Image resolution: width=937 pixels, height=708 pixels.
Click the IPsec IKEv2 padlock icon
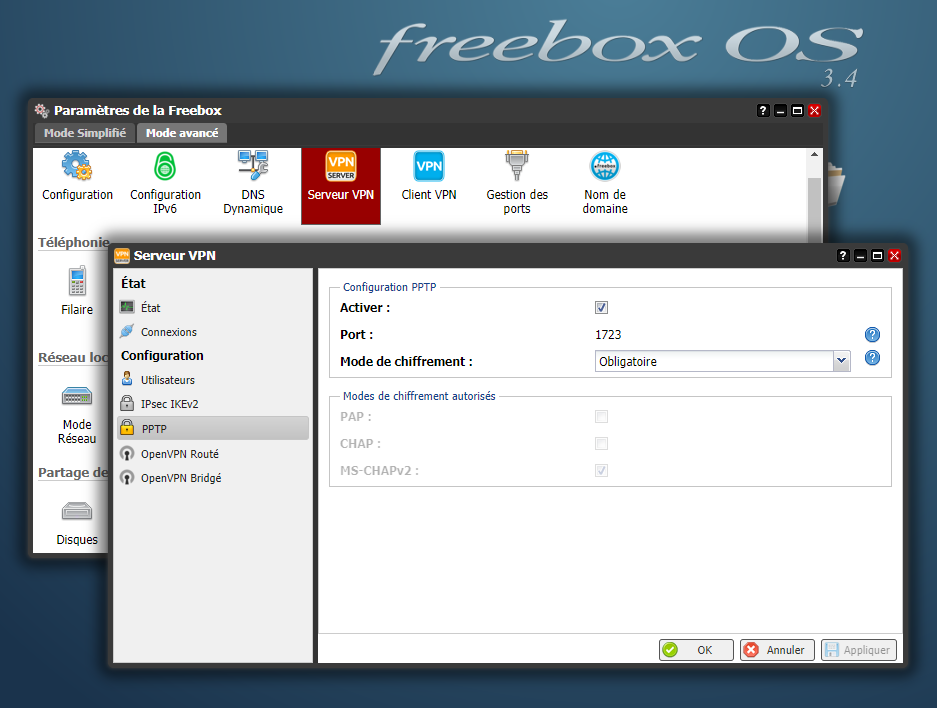tap(127, 403)
